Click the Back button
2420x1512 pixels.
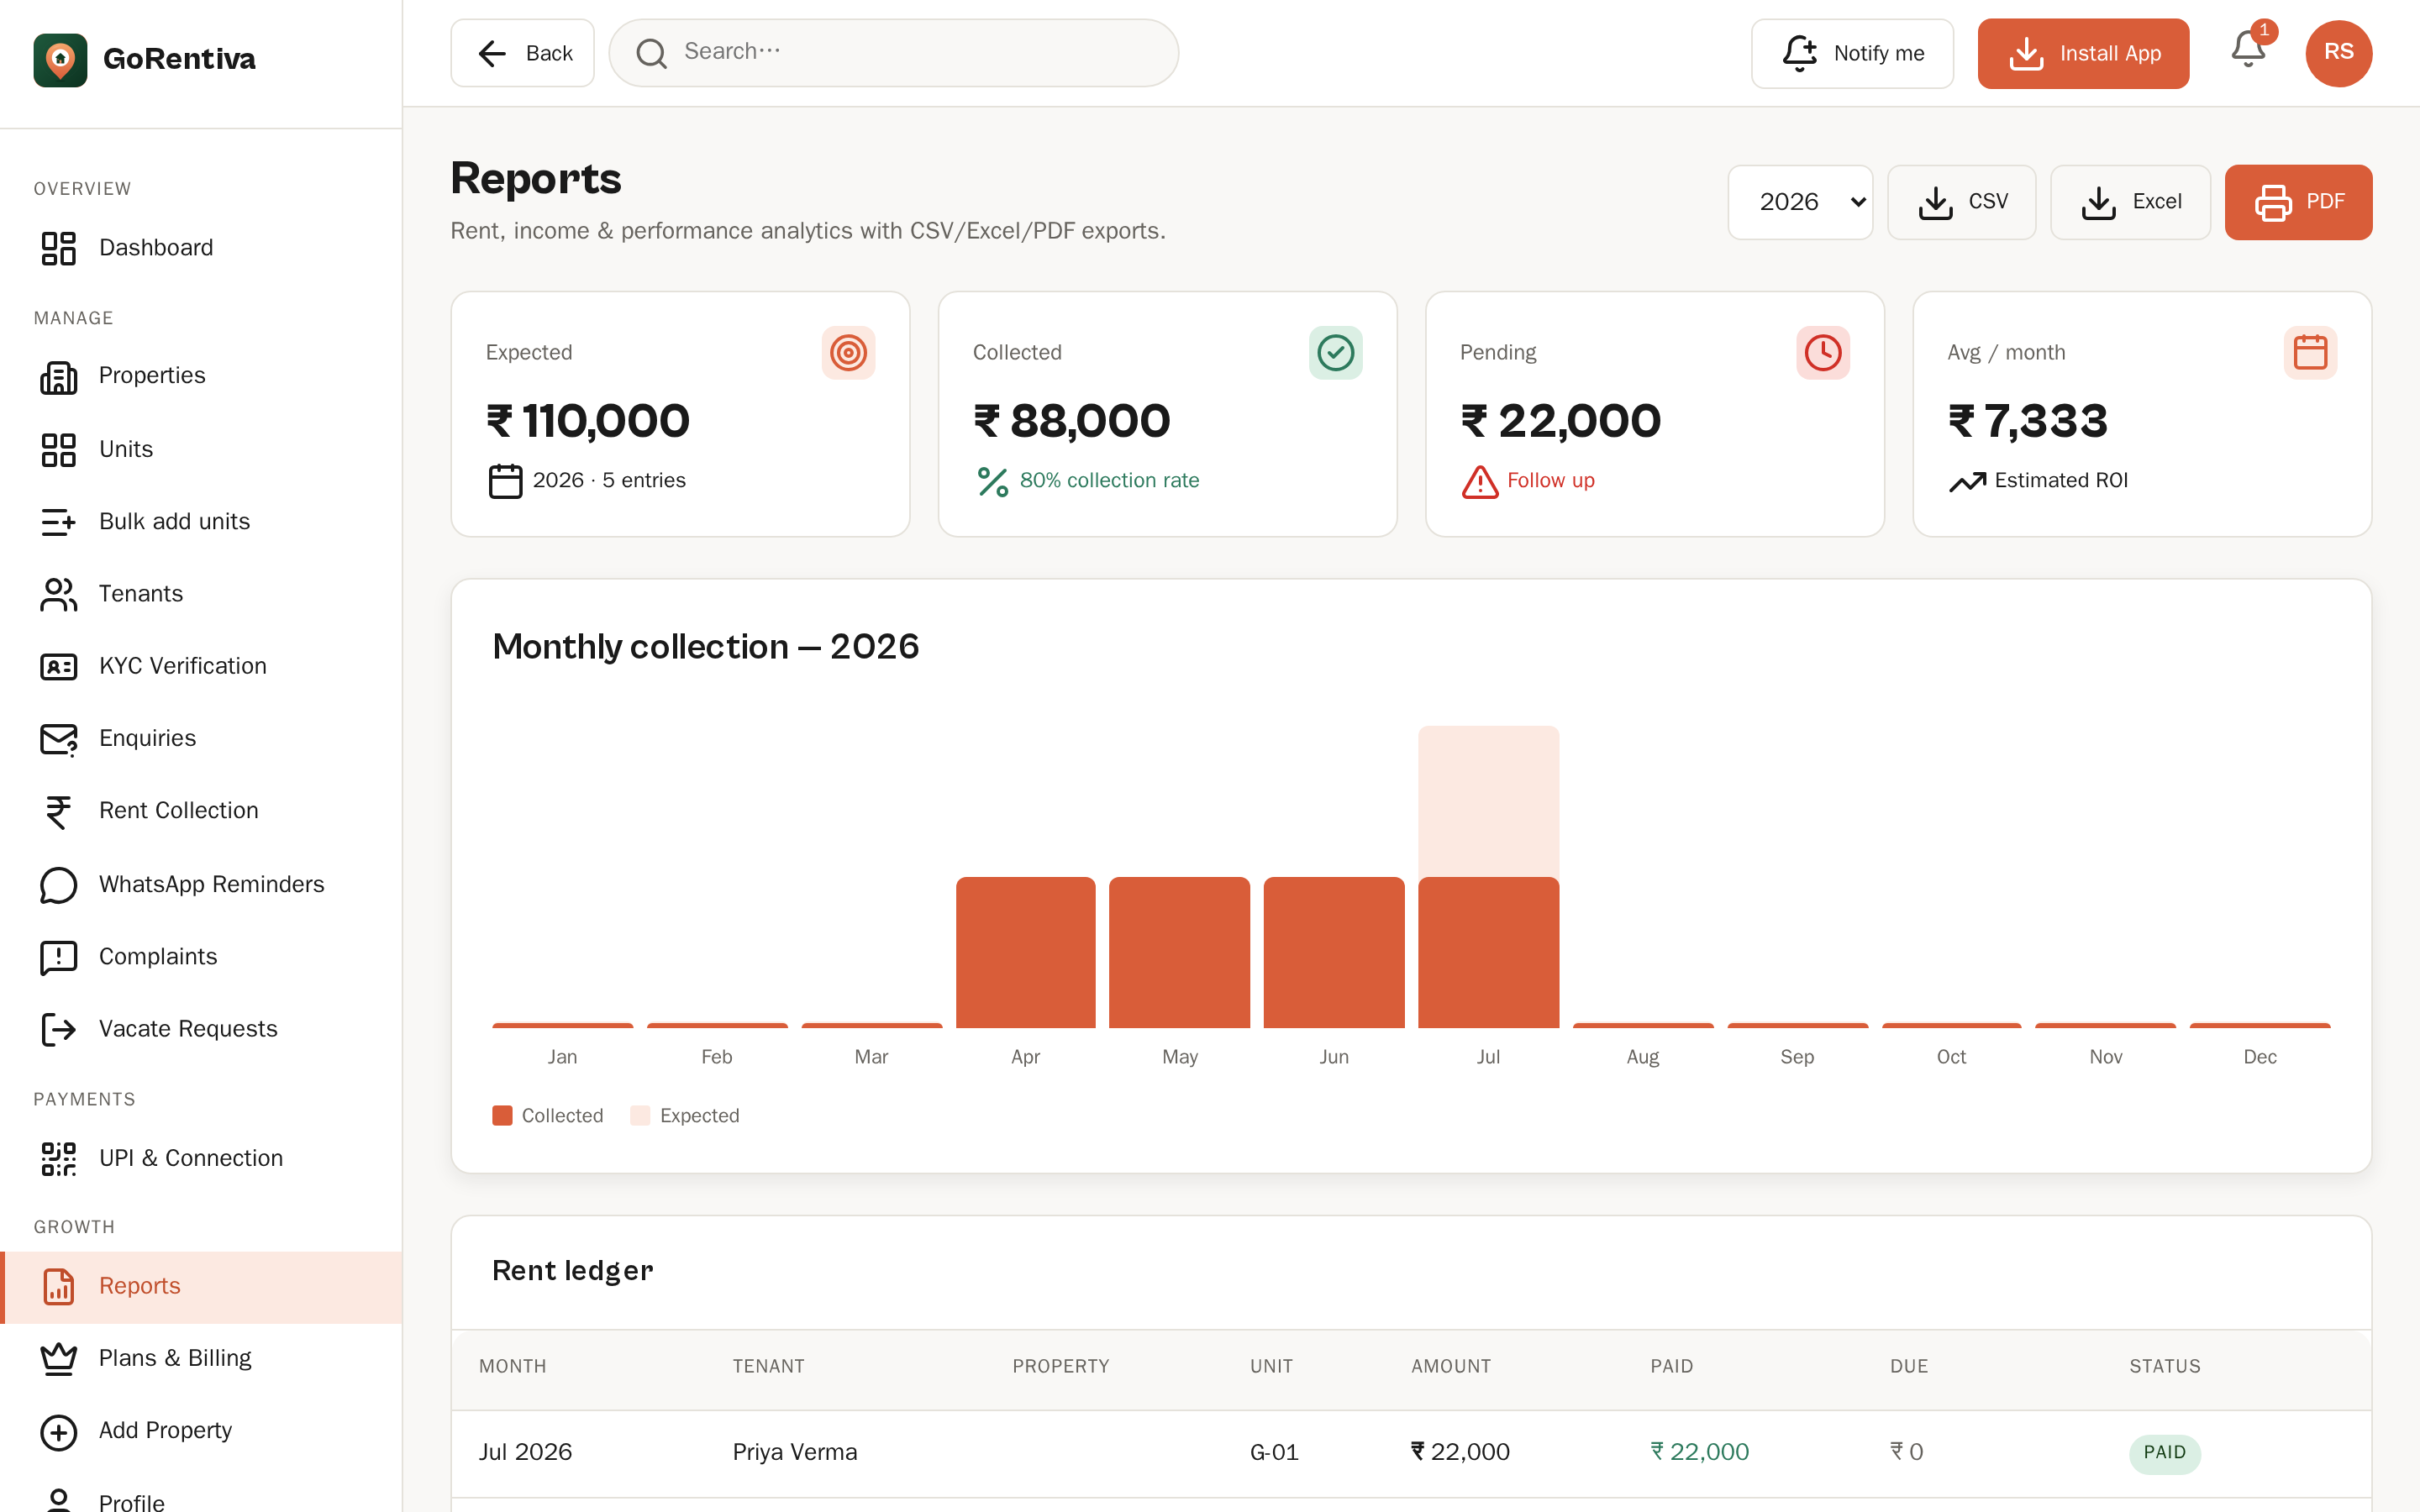point(522,53)
